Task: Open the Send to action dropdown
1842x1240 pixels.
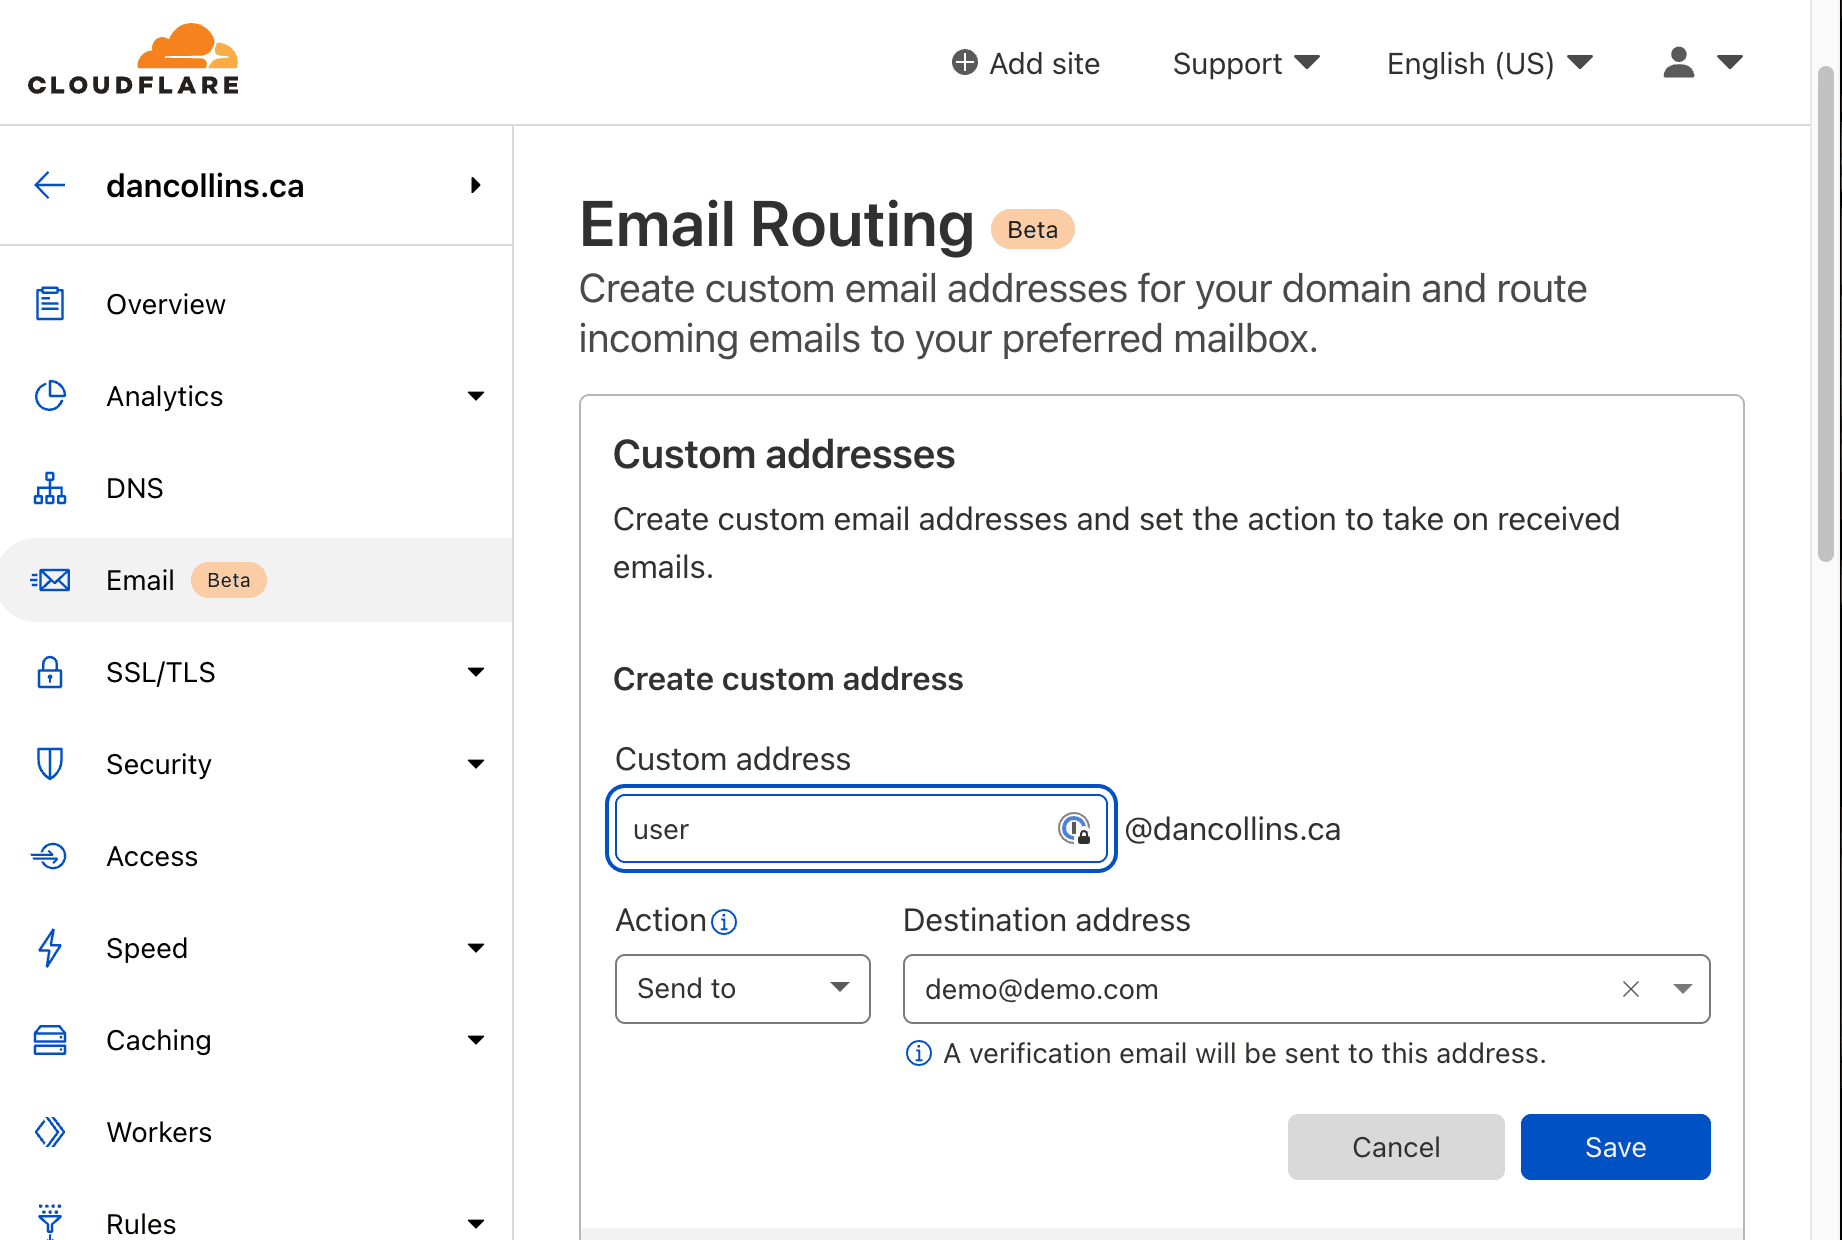Action: click(x=742, y=989)
